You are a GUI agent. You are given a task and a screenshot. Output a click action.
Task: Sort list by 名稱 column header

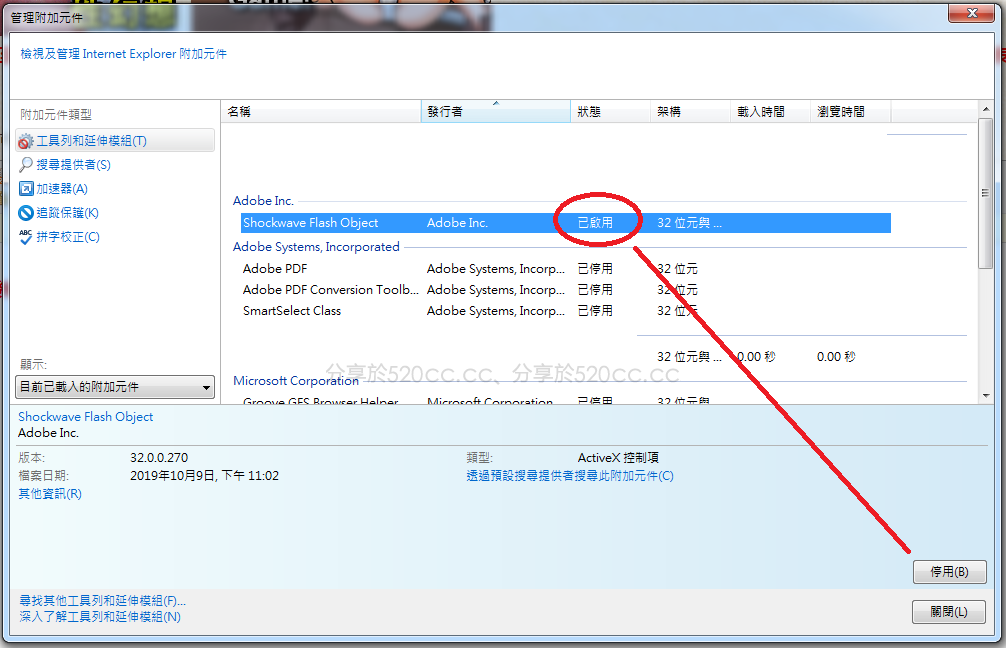pos(321,112)
